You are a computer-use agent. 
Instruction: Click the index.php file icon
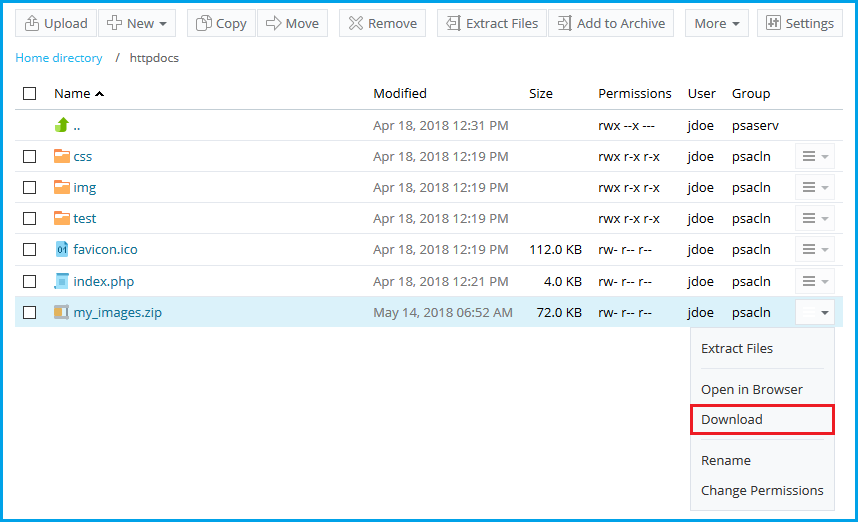click(x=62, y=281)
